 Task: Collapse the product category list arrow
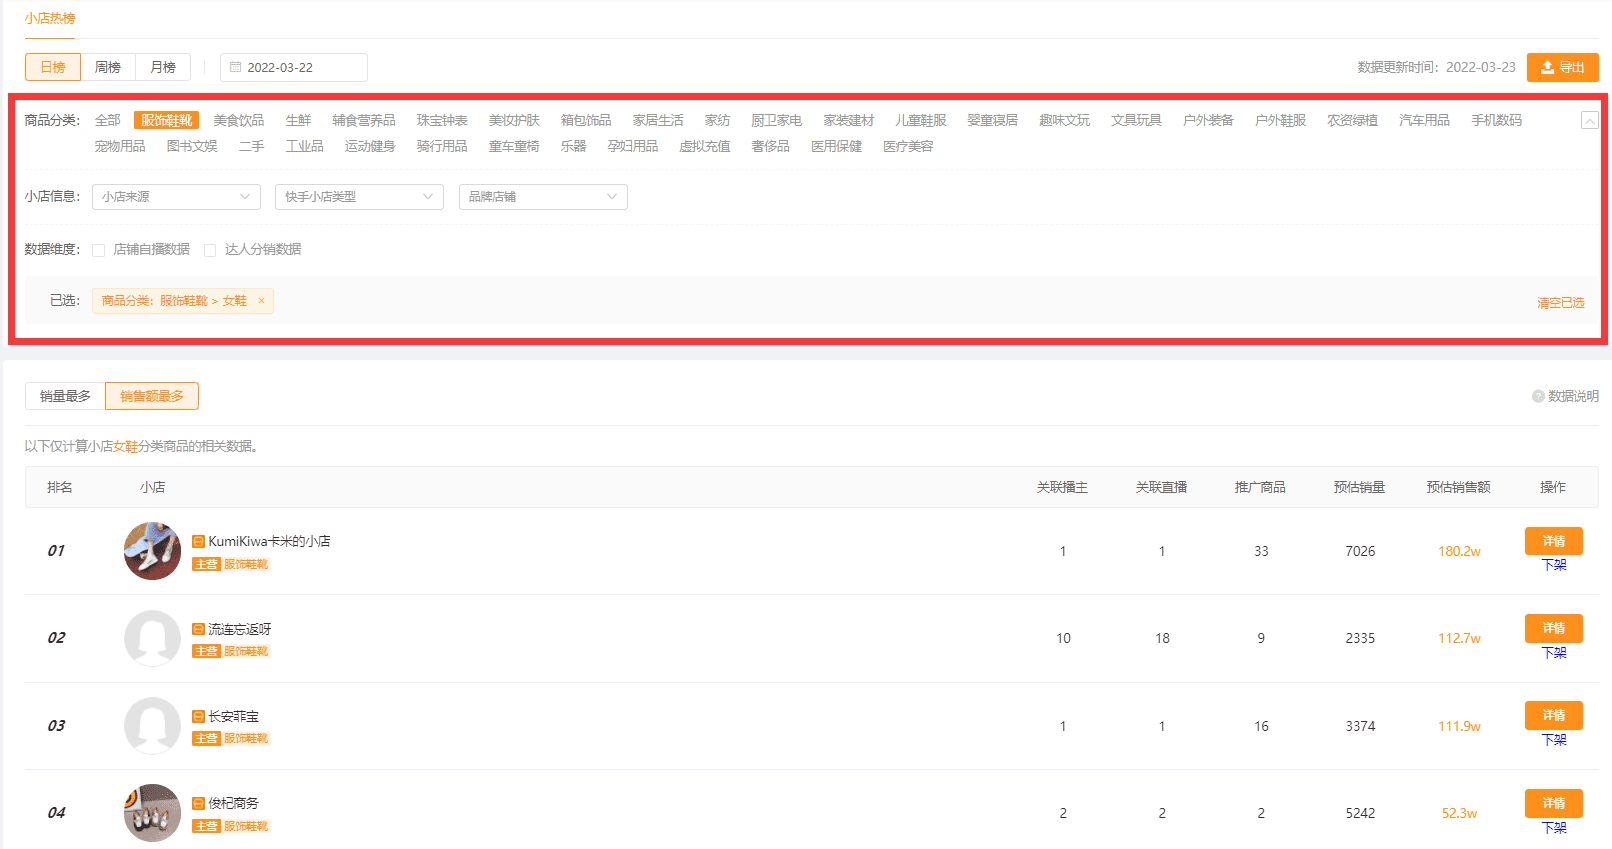tap(1589, 121)
